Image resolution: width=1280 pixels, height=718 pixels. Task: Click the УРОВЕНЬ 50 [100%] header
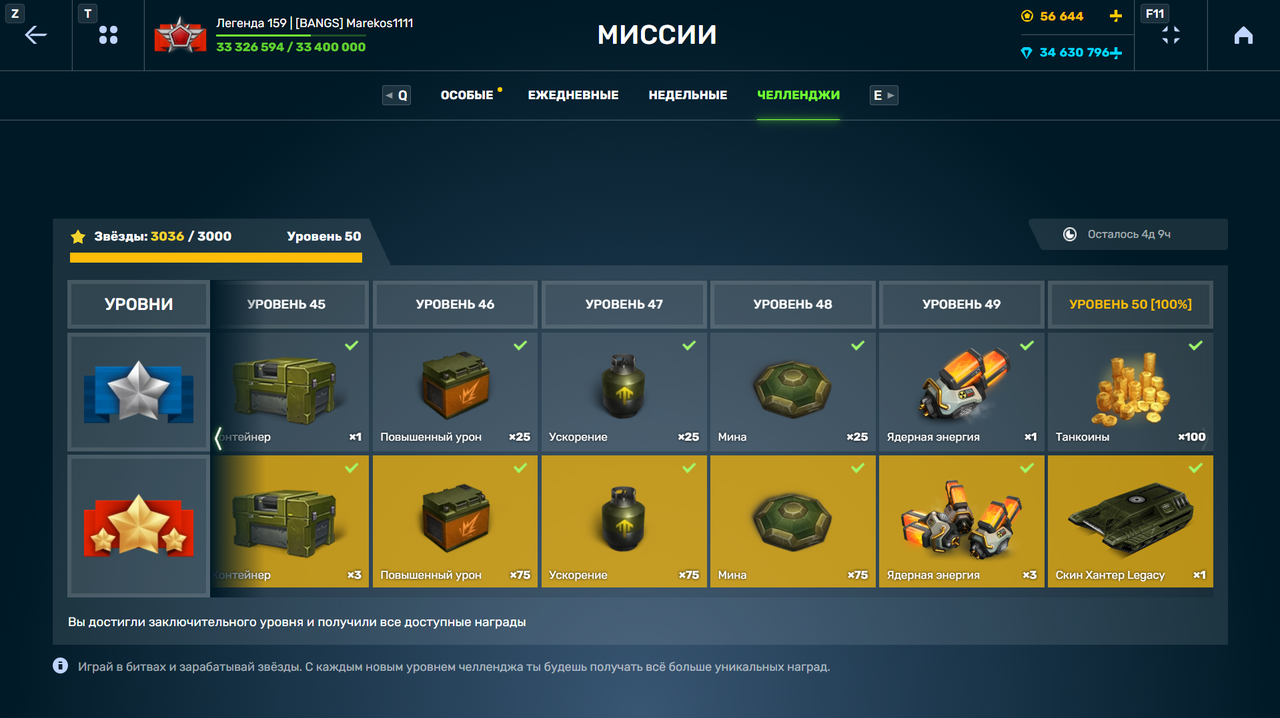pos(1130,304)
